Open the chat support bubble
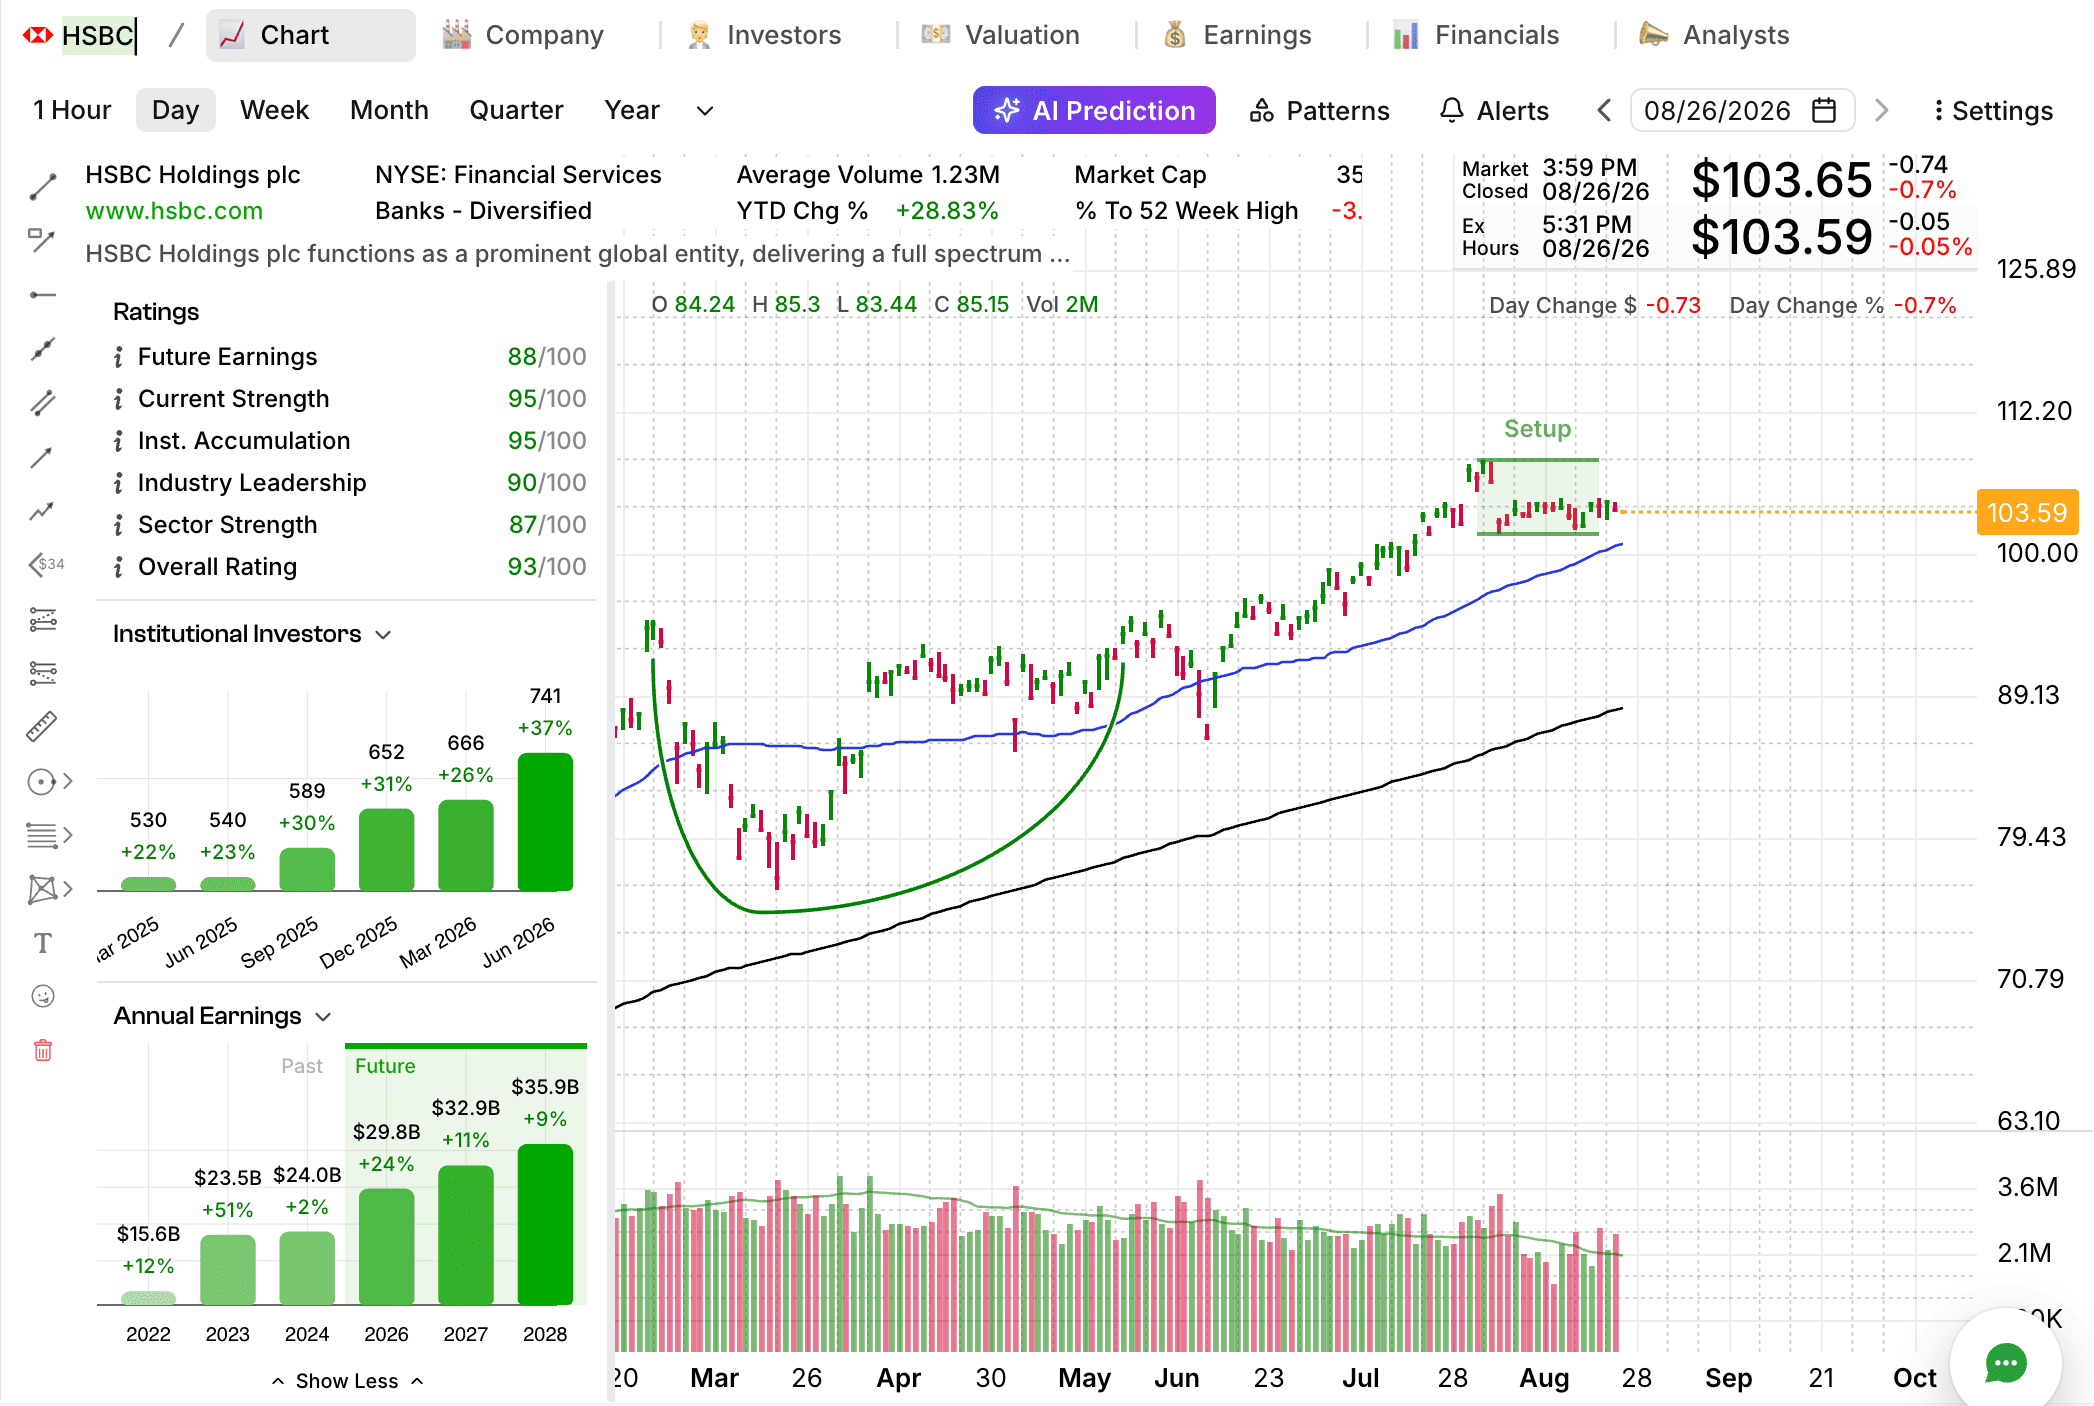Viewport: 2094px width, 1406px height. (x=2005, y=1363)
